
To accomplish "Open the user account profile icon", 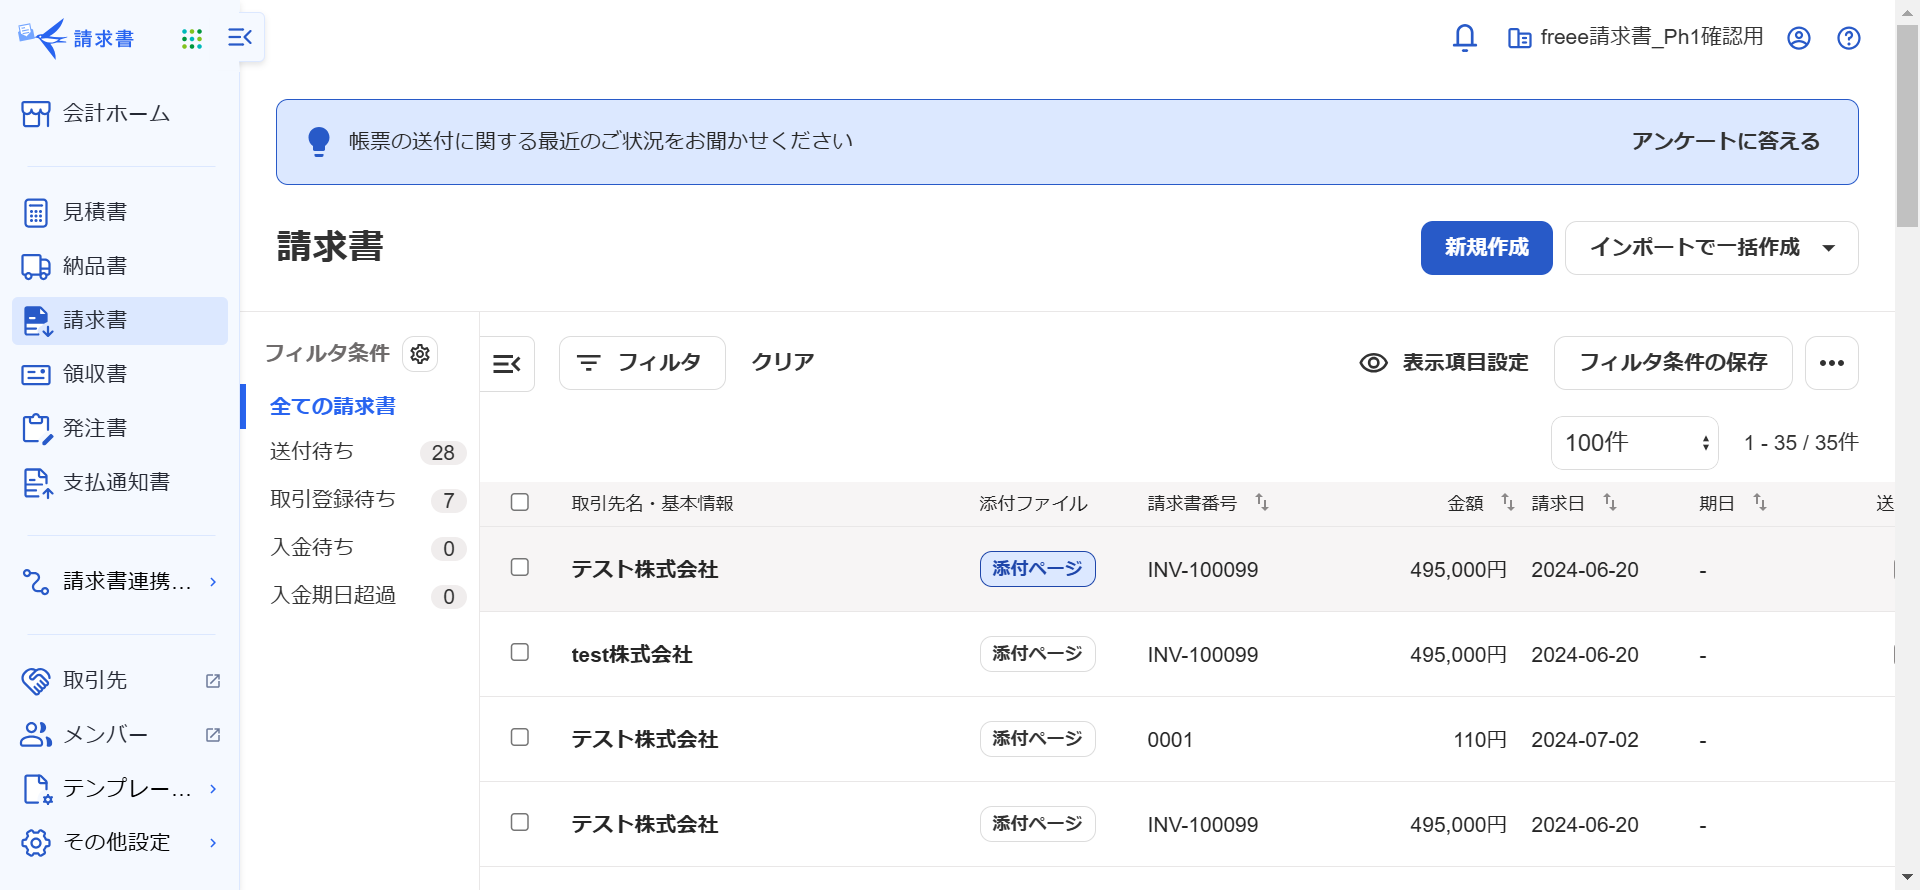I will [1798, 38].
